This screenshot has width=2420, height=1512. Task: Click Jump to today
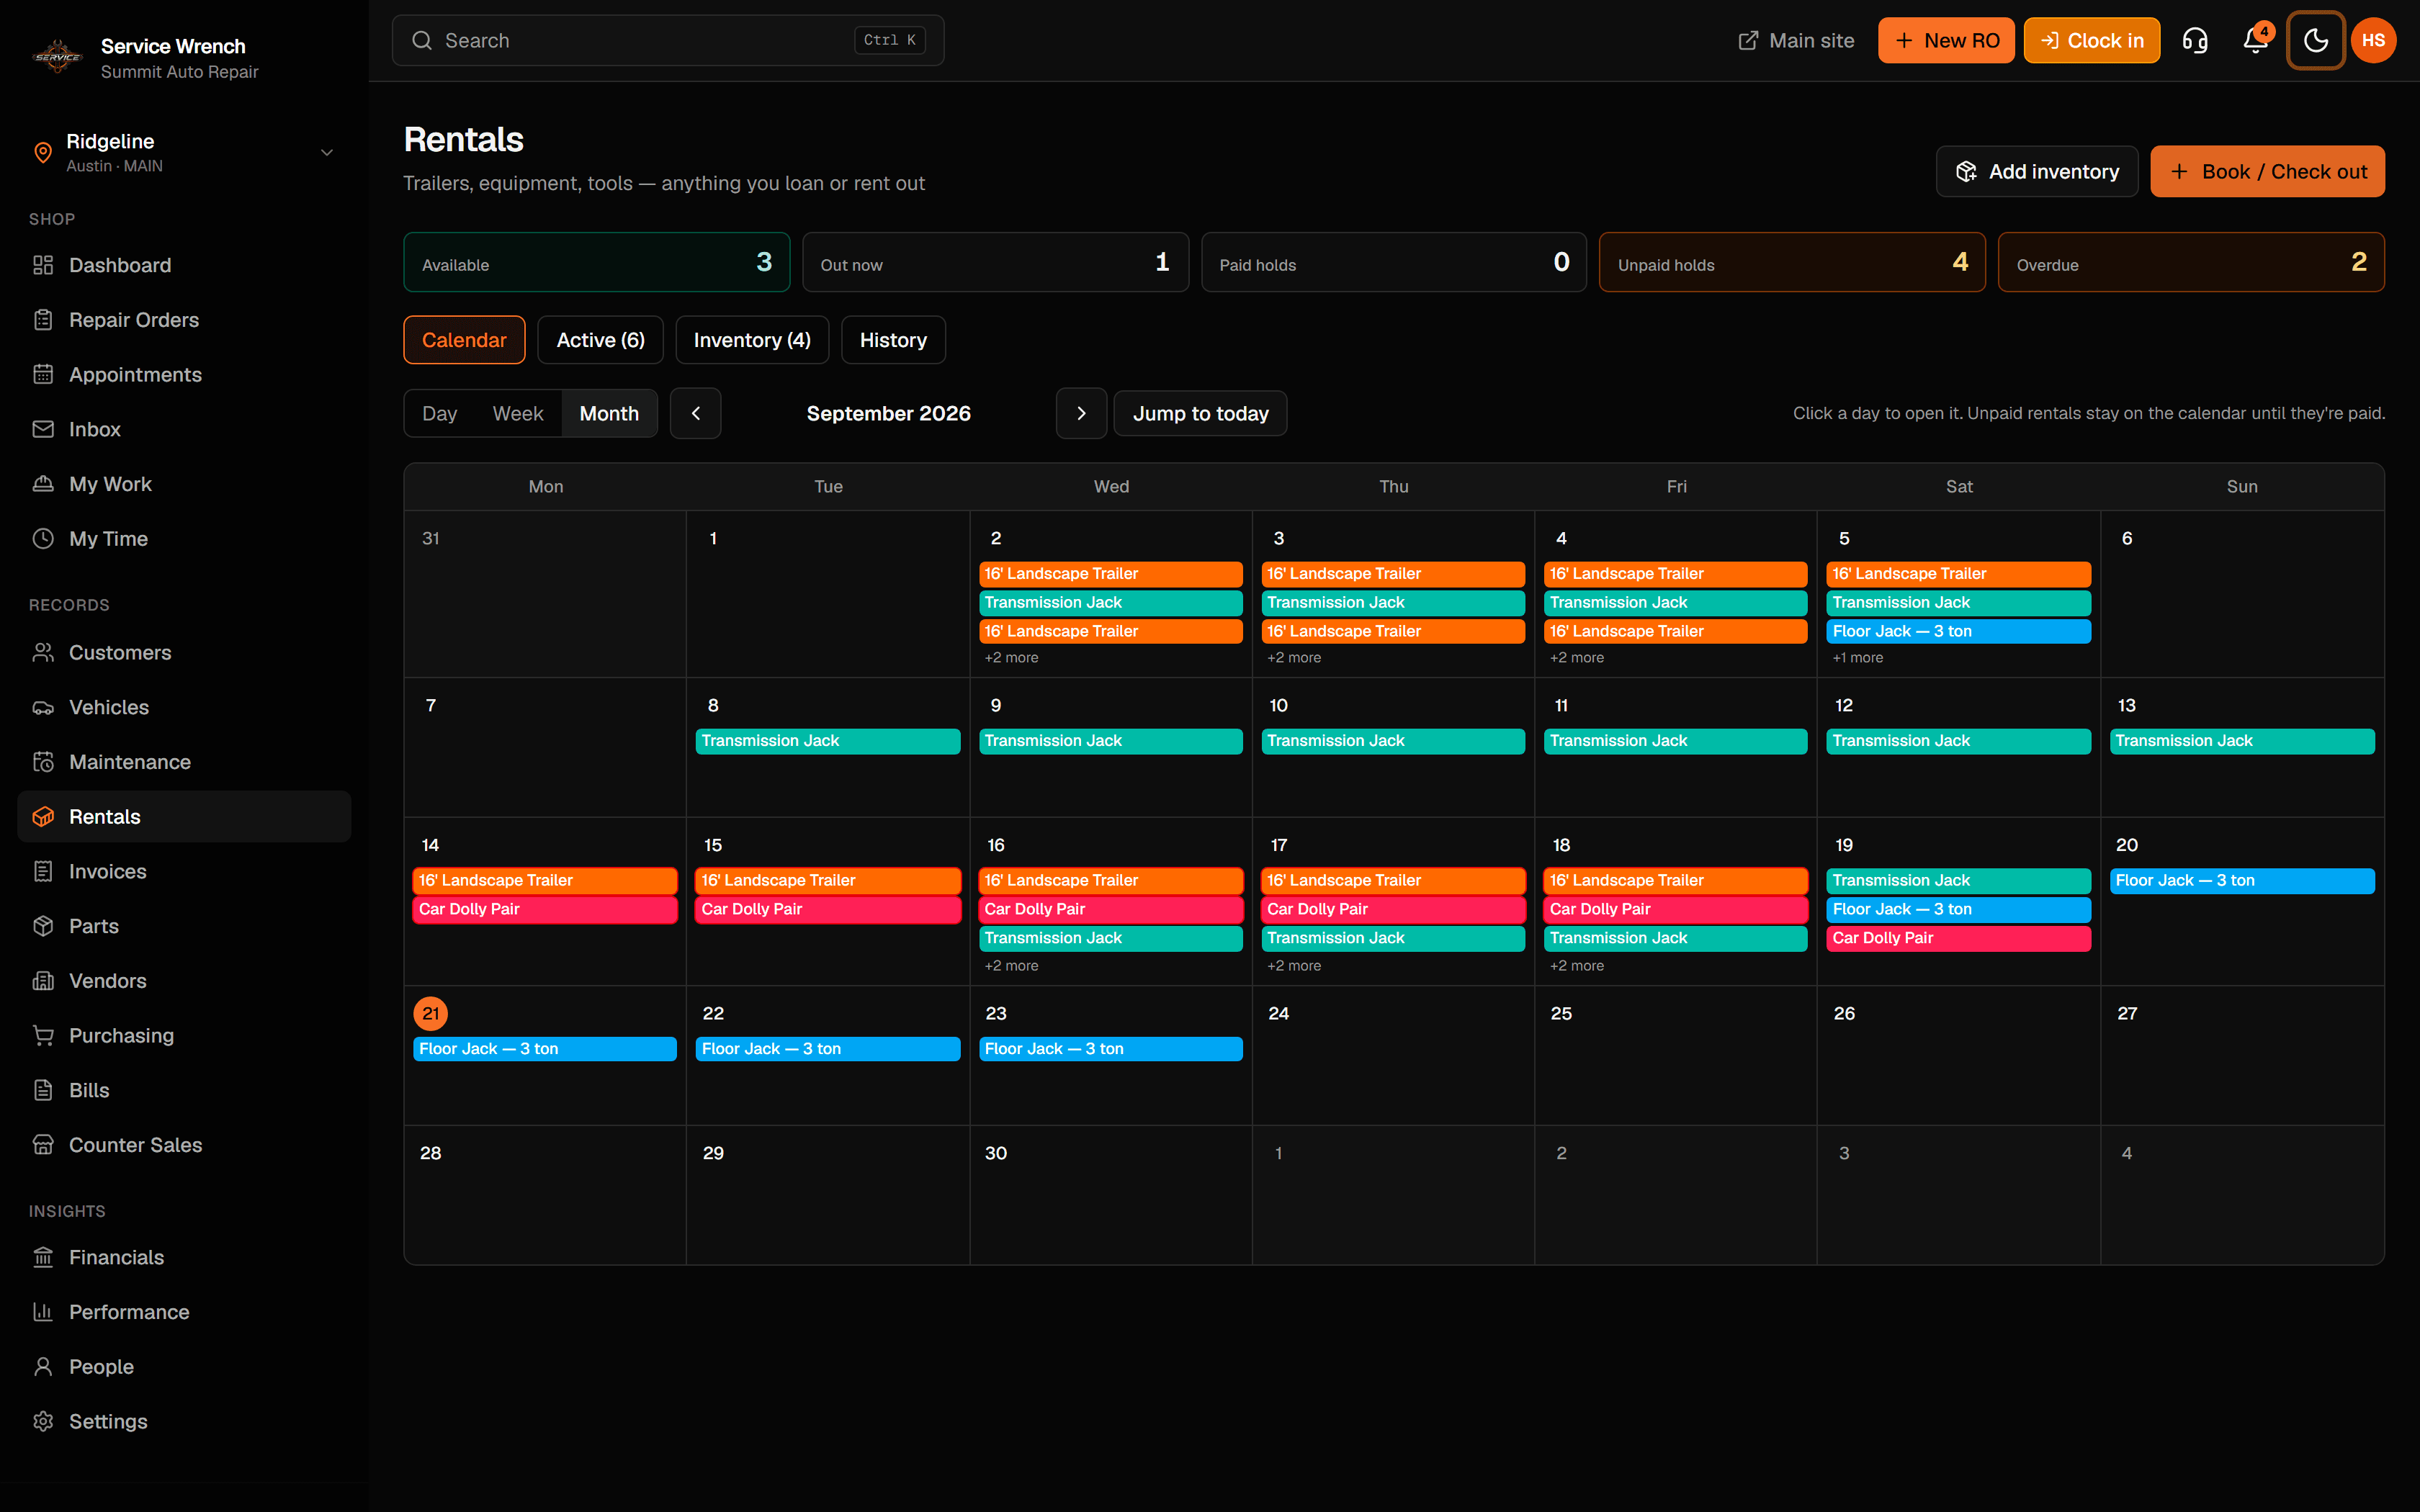(1200, 413)
